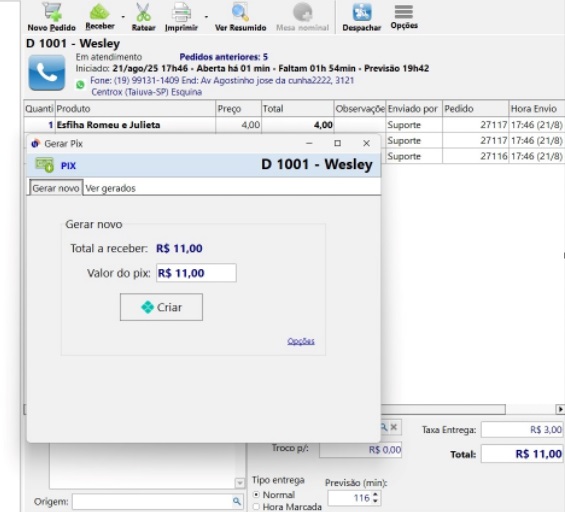This screenshot has width=565, height=512.
Task: Click the PIX money icon in dialog header
Action: tap(45, 165)
